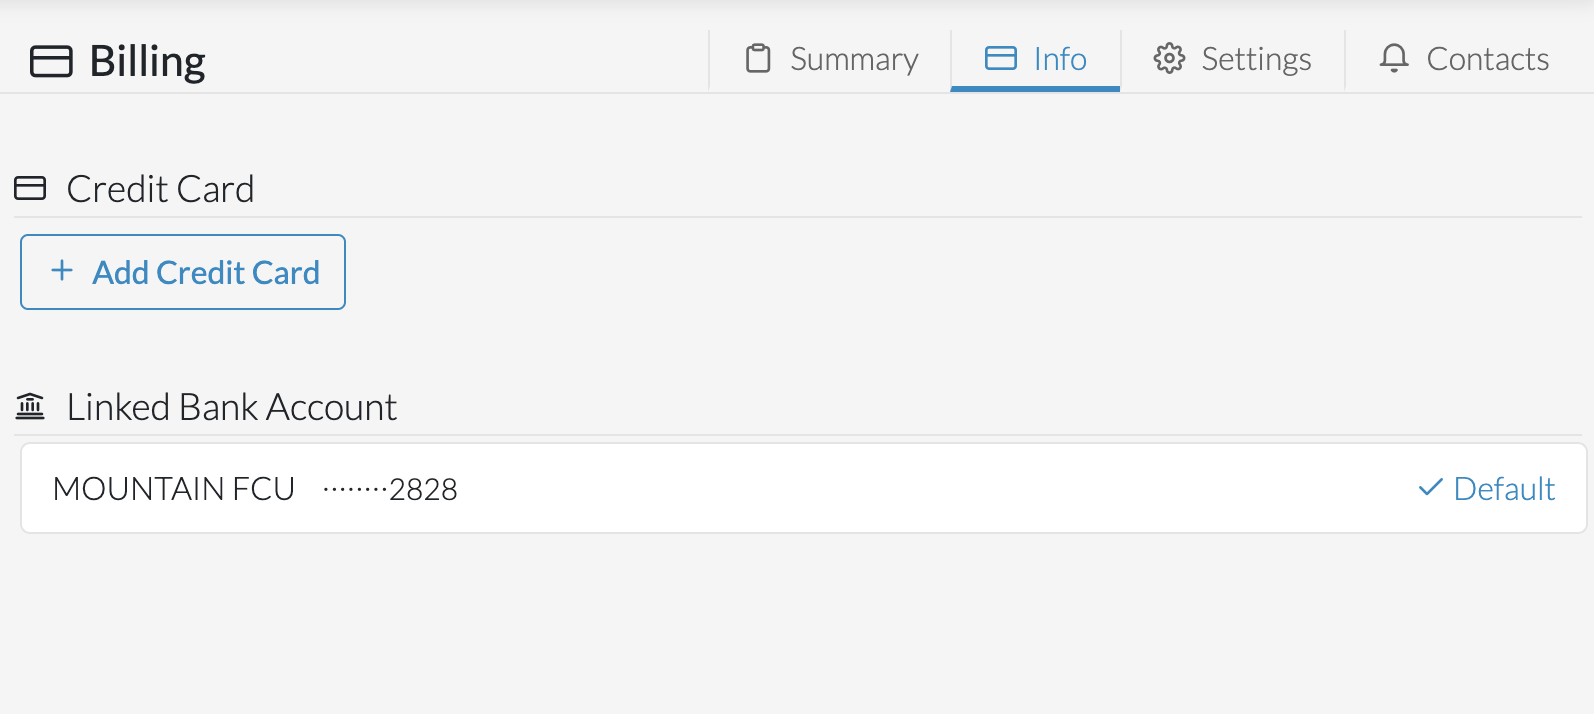Click the clipboard icon beside Summary
Screen dimensions: 1594x714
757,59
